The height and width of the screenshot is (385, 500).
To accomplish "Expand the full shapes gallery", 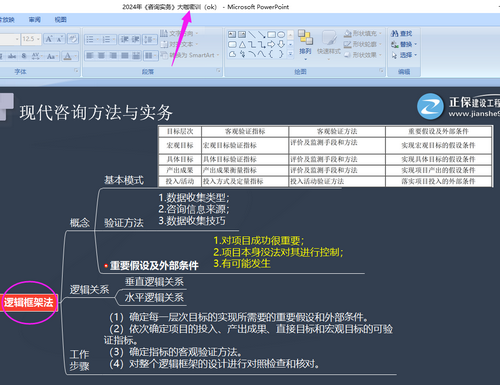I will coord(290,54).
